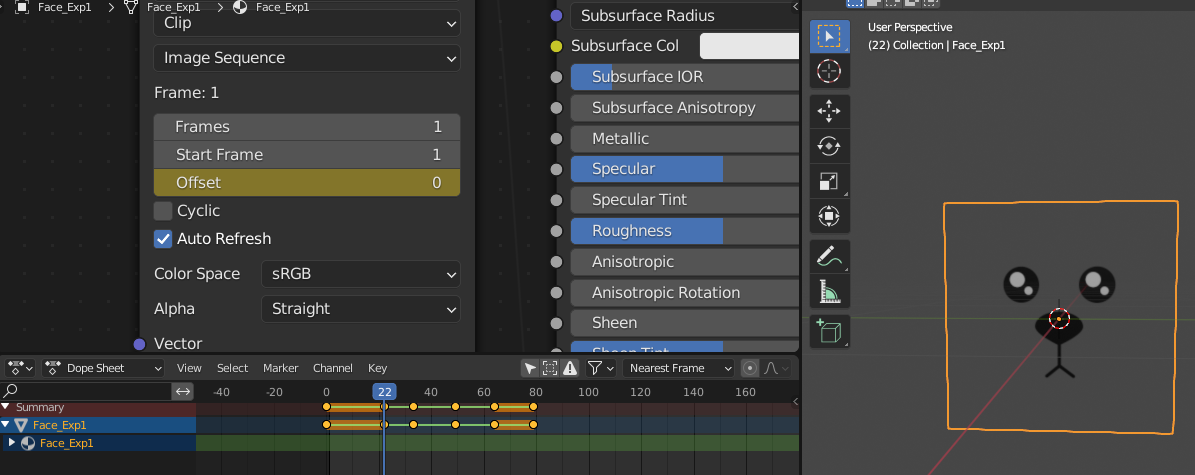The width and height of the screenshot is (1195, 475).
Task: Open the Clip extension dropdown
Action: pos(307,23)
